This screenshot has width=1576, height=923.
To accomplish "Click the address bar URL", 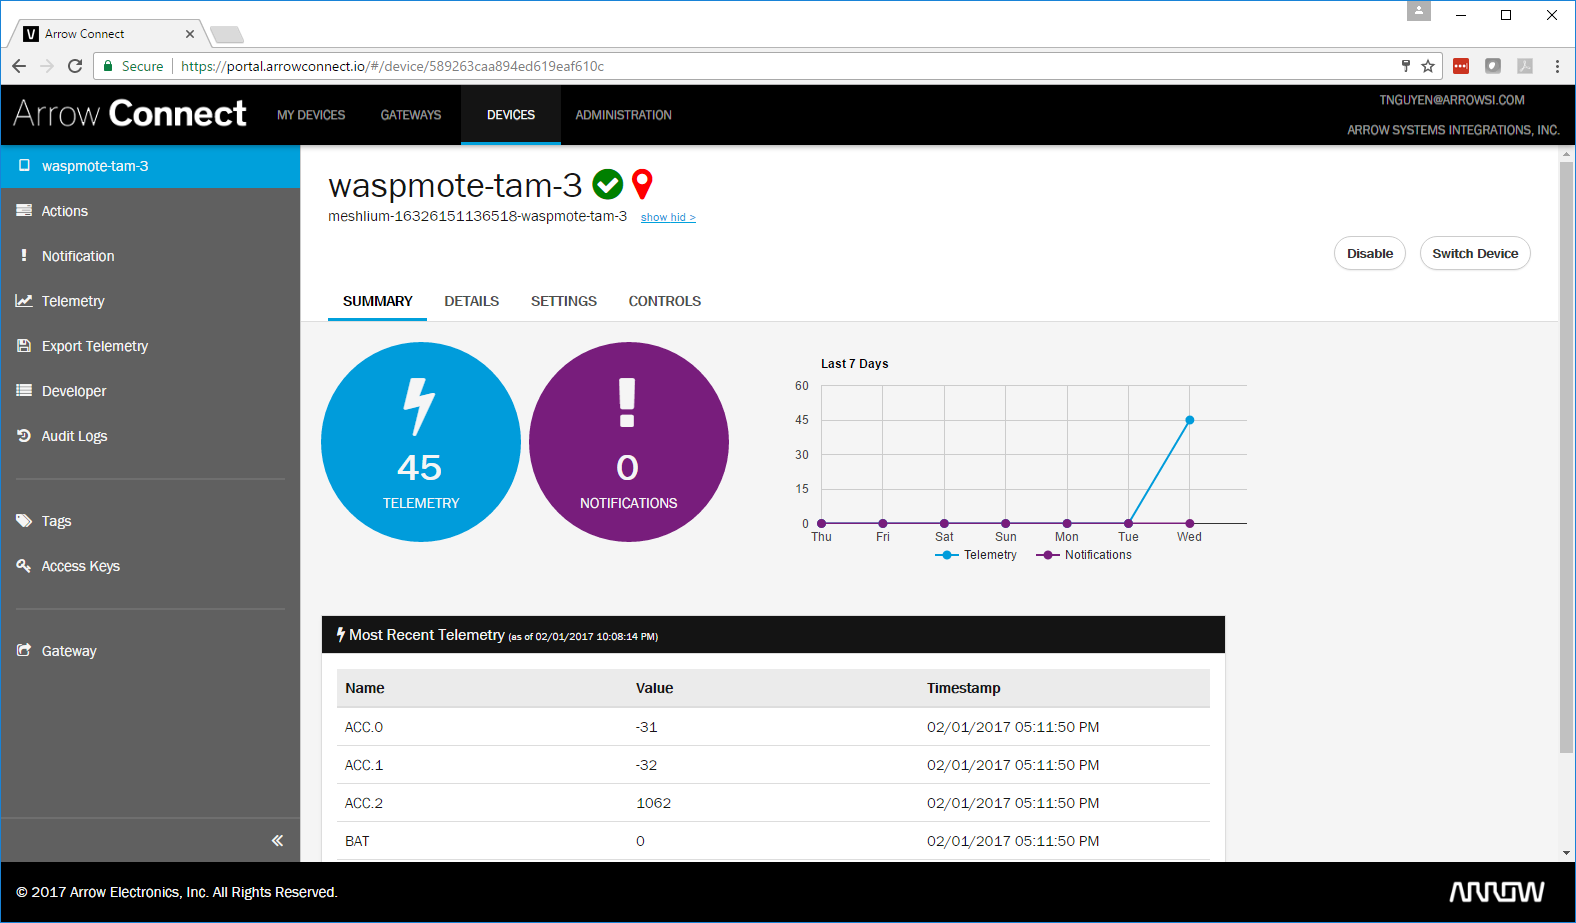I will coord(392,66).
